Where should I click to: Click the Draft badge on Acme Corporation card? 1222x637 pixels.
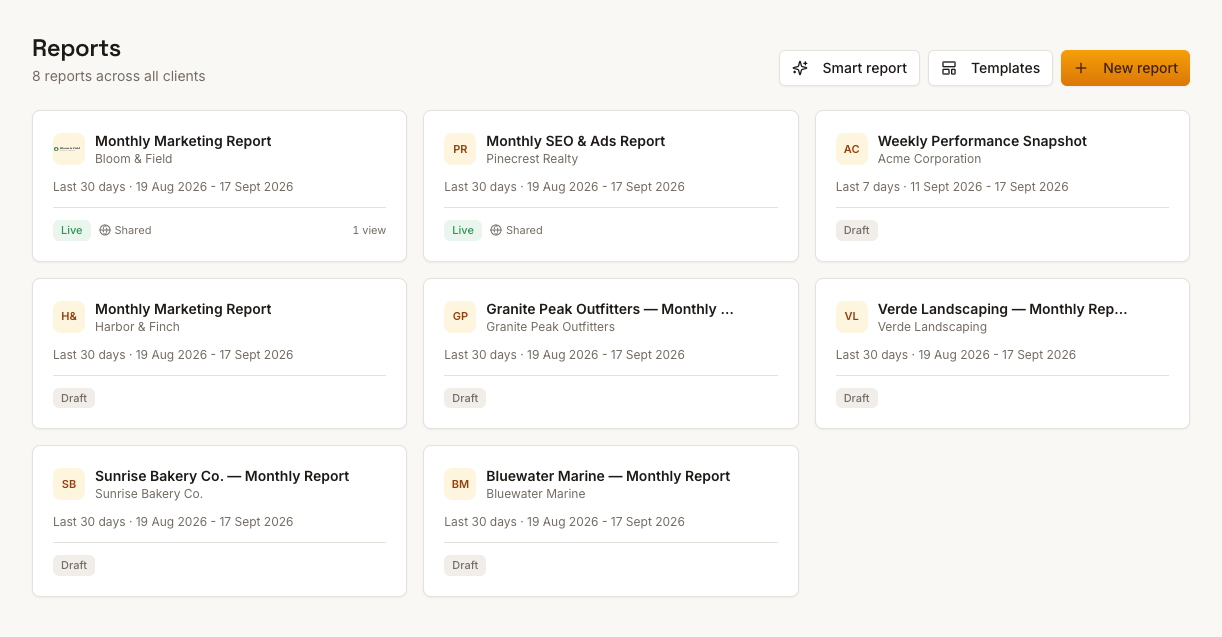pos(857,230)
